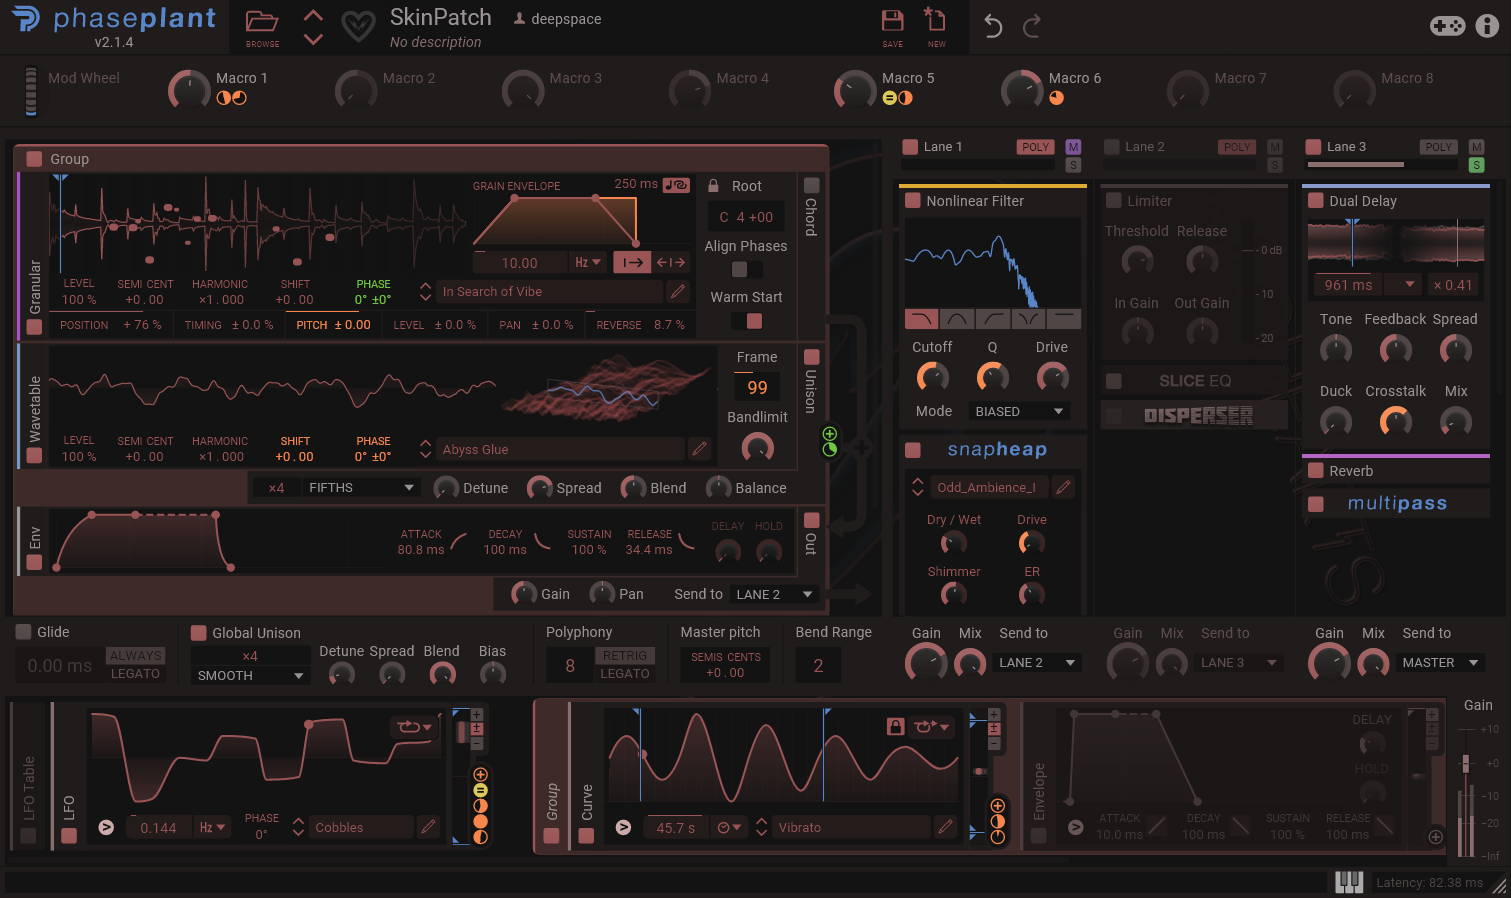Click the redo arrow icon

tap(1032, 26)
